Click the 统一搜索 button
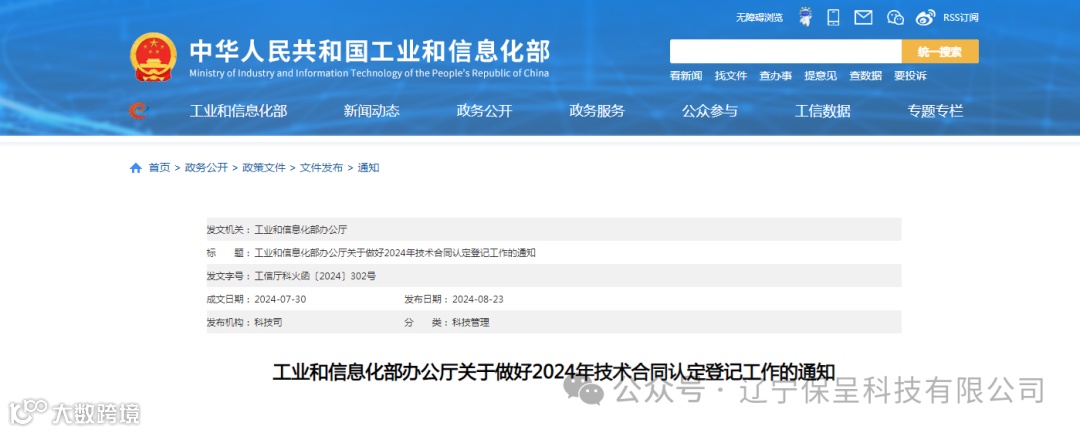This screenshot has height=433, width=1080. pos(940,52)
